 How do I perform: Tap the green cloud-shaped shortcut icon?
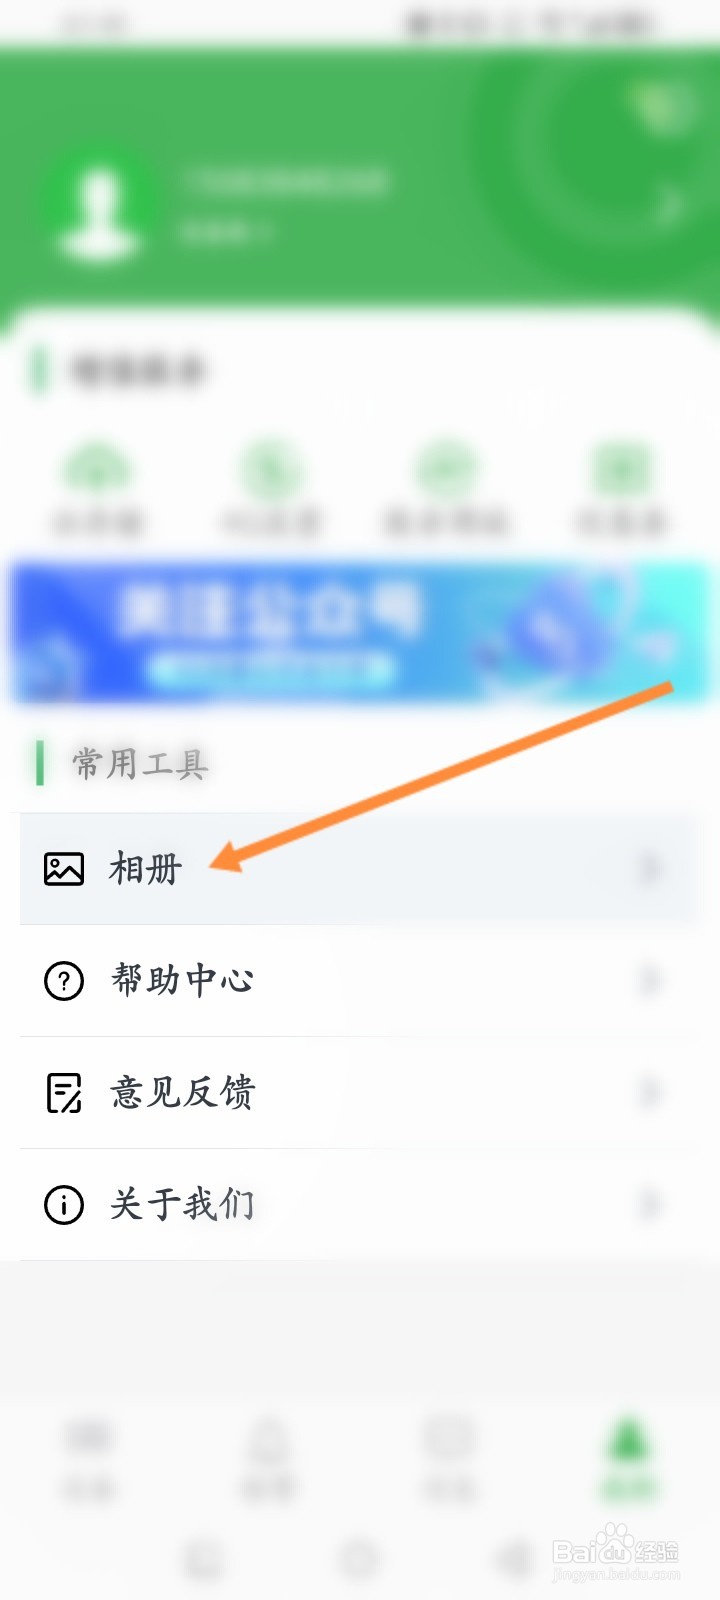(97, 467)
